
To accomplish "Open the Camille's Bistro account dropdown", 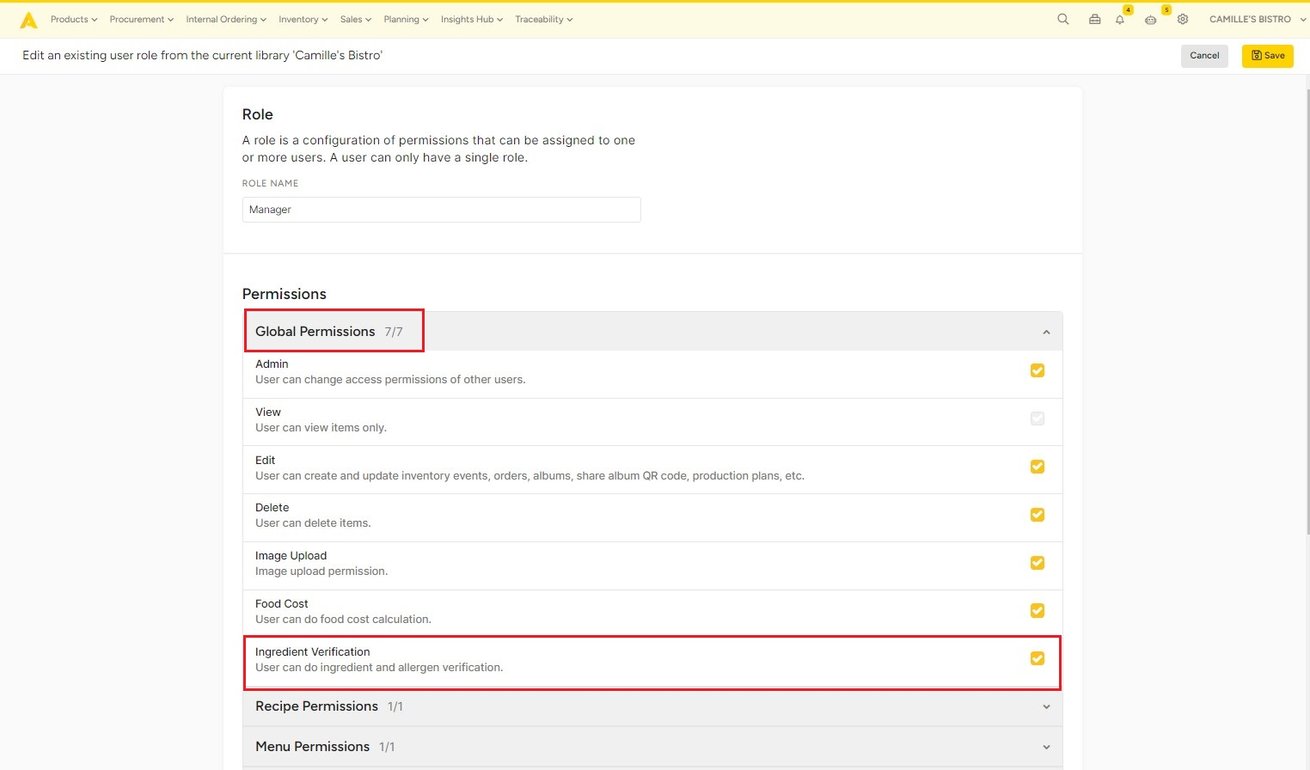I will 1257,19.
